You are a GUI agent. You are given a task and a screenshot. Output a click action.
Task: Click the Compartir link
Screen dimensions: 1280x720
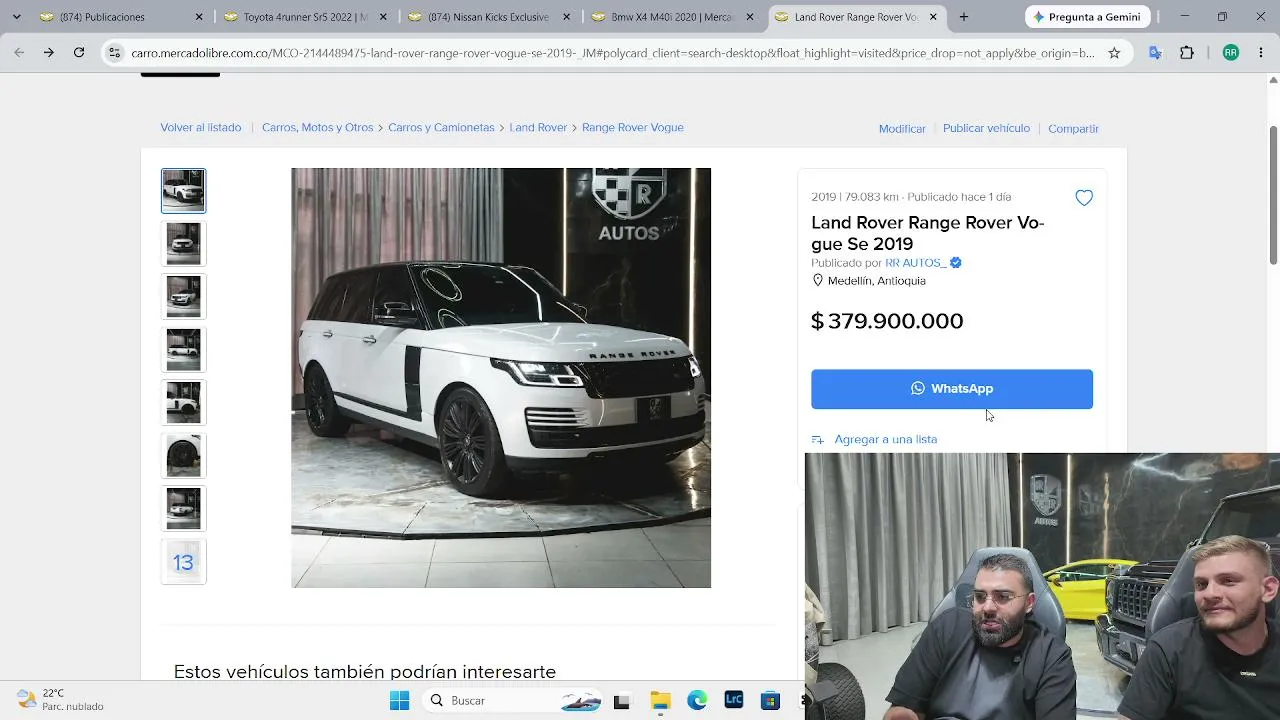(1073, 129)
